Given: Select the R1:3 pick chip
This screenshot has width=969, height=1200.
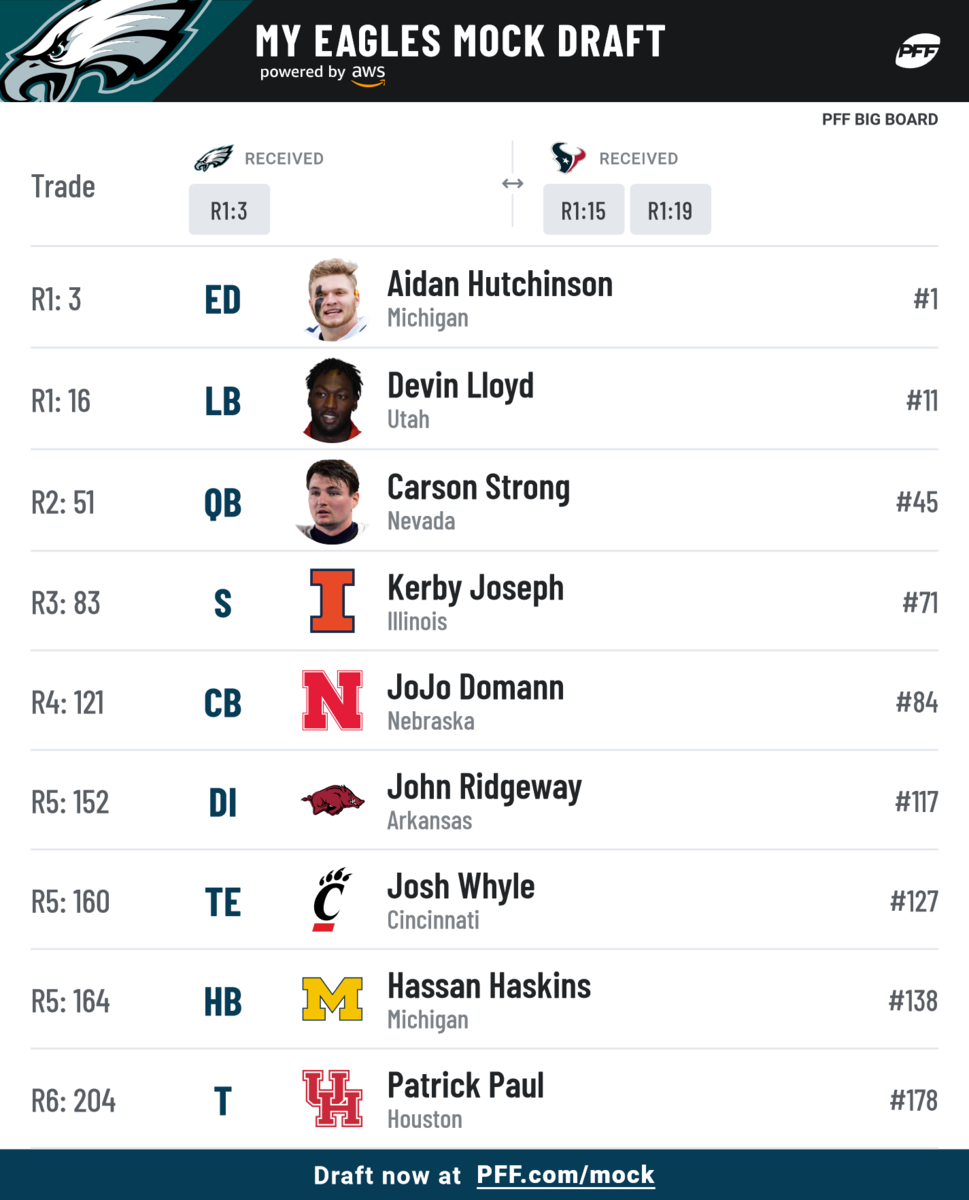Looking at the screenshot, I should click(229, 210).
